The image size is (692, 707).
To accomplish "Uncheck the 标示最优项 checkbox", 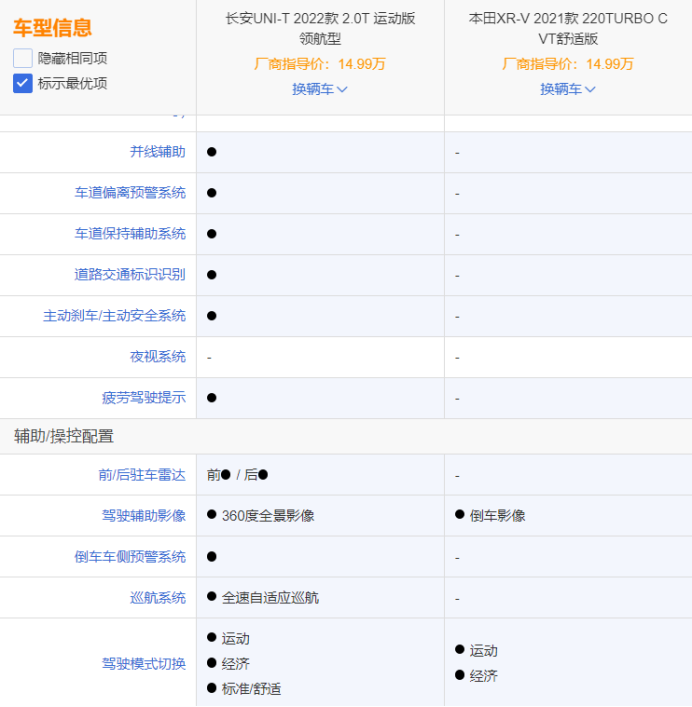I will [x=23, y=83].
